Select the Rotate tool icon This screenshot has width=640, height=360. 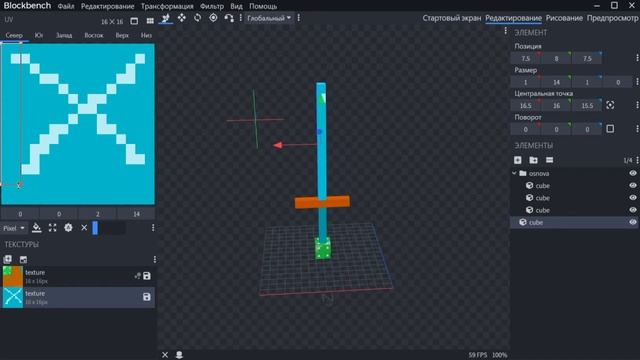point(198,18)
